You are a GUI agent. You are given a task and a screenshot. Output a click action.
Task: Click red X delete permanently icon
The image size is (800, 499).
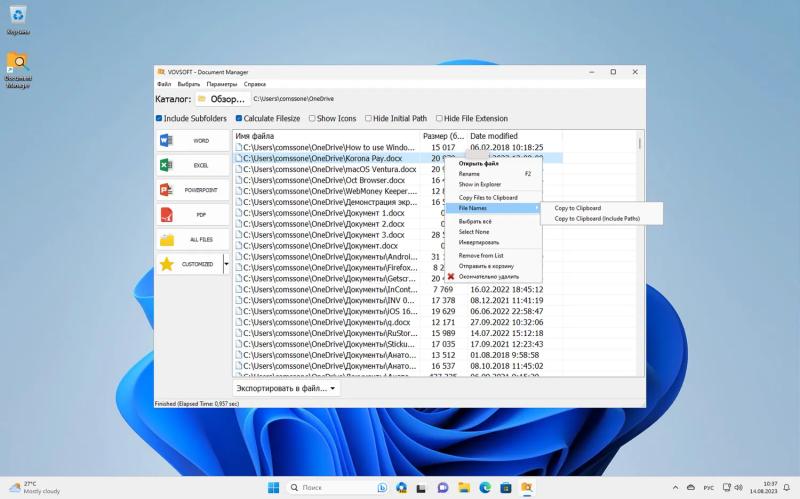[x=451, y=277]
